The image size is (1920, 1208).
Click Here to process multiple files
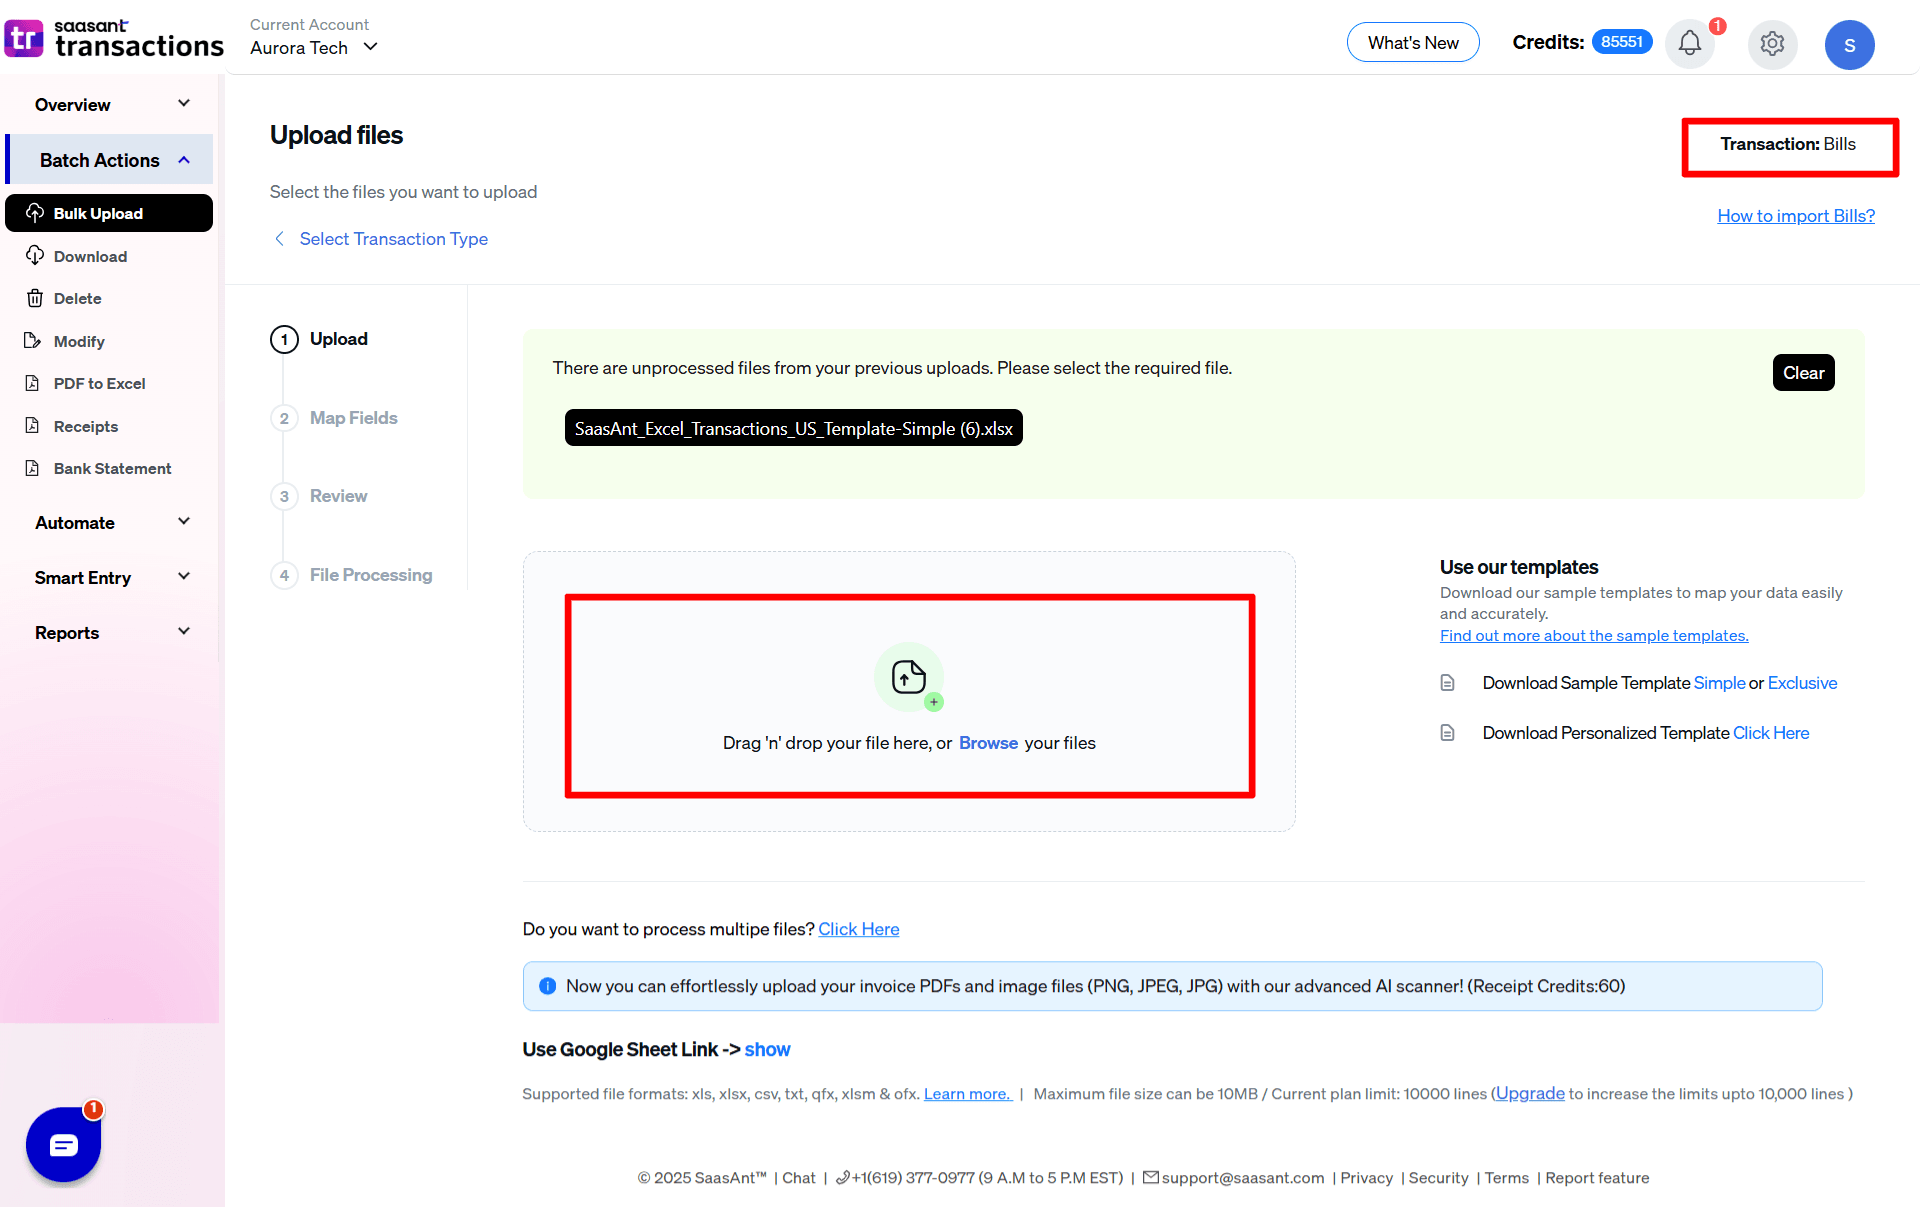[x=859, y=929]
